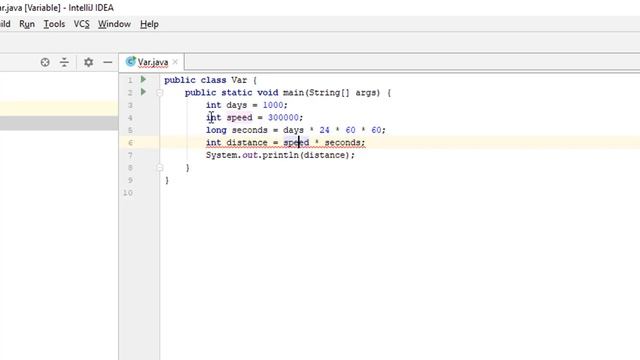Open the Window menu

(114, 24)
